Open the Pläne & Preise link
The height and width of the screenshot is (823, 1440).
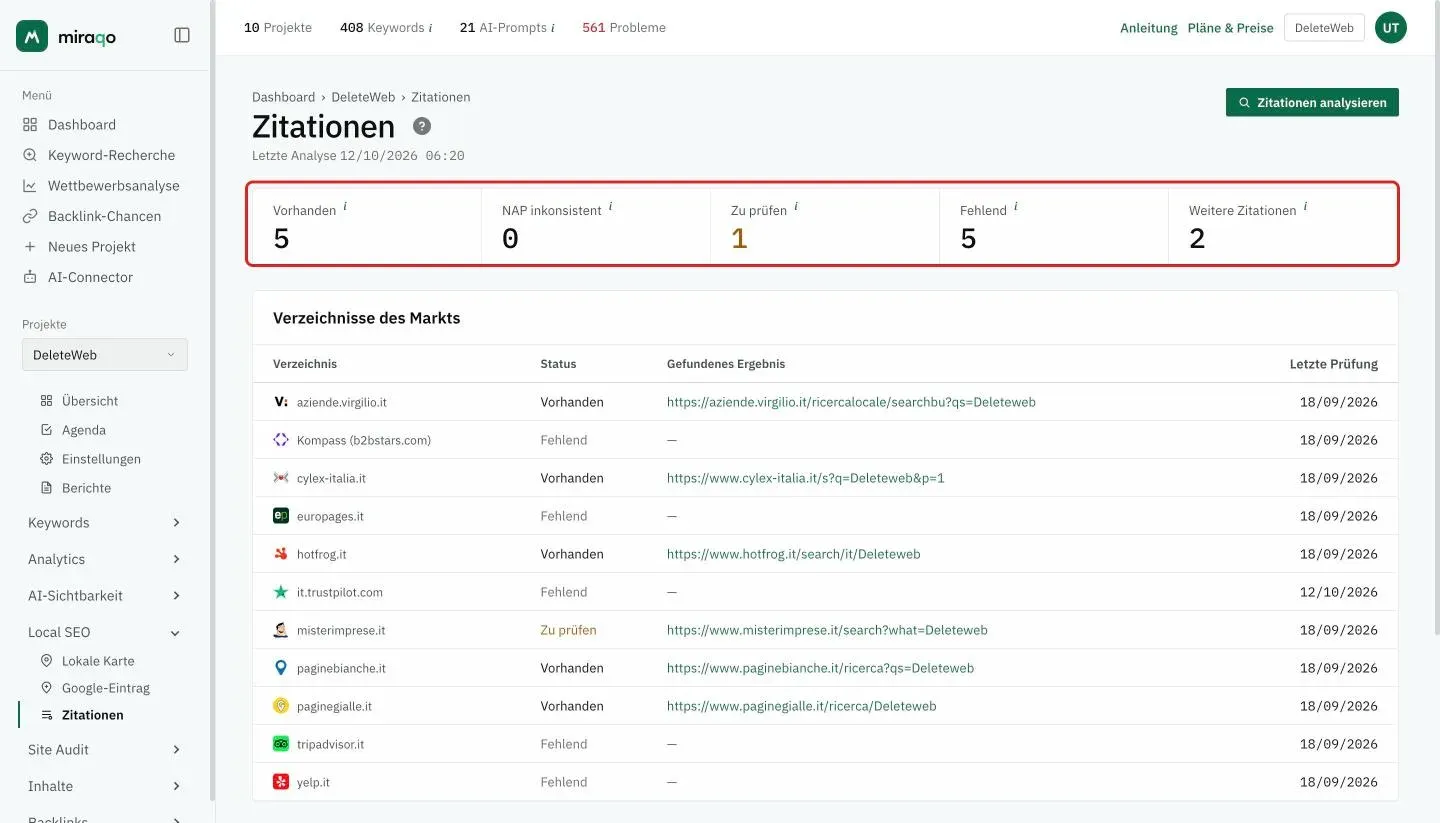coord(1230,28)
